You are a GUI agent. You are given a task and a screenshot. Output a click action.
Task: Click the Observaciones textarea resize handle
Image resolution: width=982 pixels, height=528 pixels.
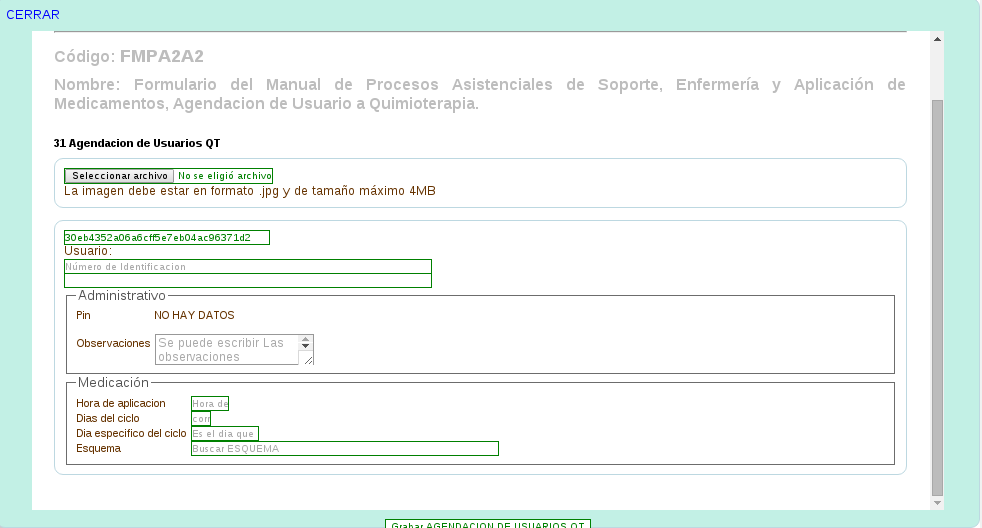point(308,359)
